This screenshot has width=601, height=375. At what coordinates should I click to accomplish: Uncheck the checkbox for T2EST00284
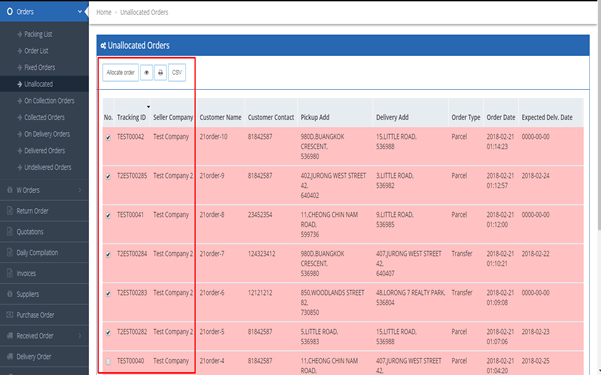pos(108,254)
